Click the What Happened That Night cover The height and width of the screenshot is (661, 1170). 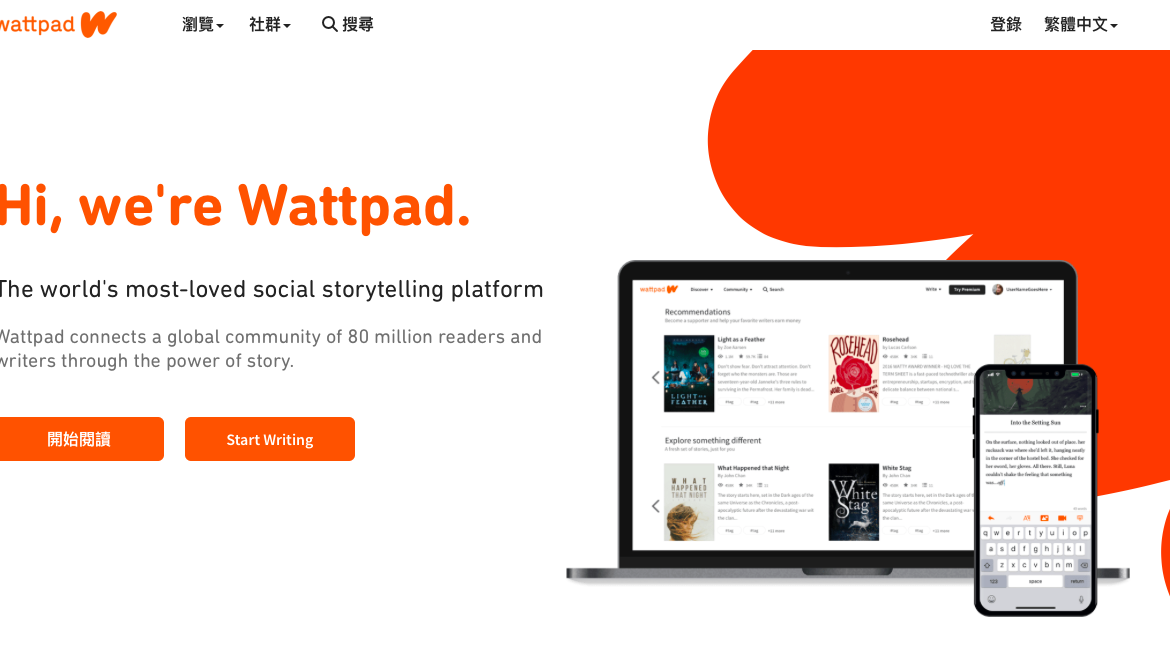[x=689, y=502]
